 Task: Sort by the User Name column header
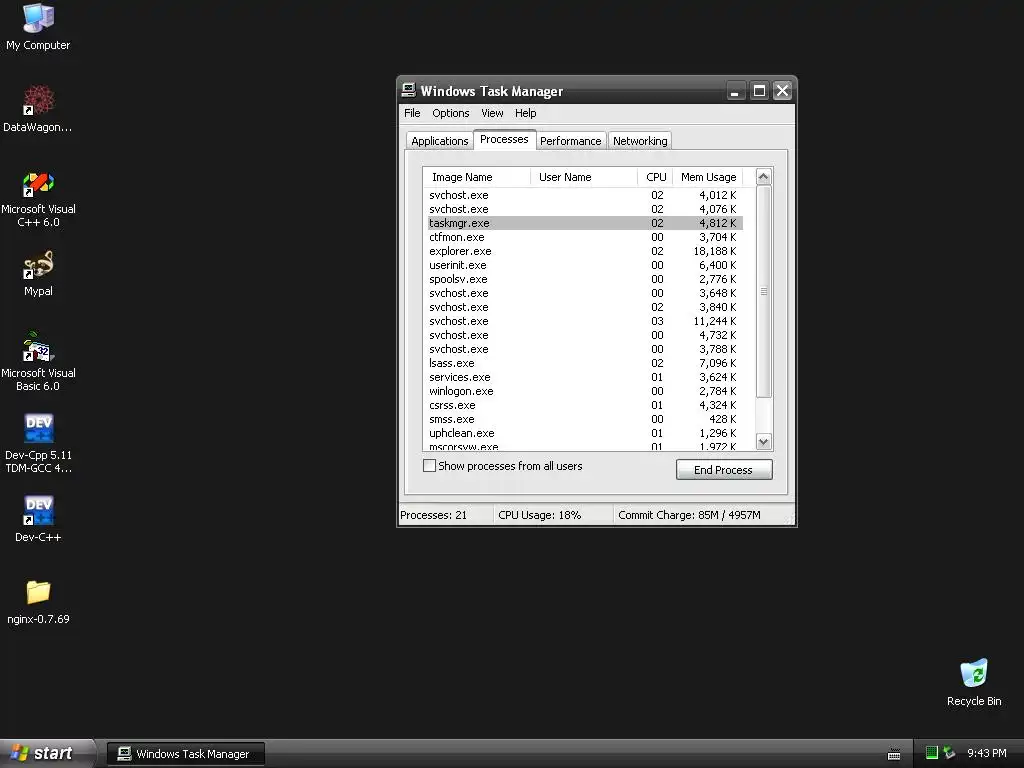(x=584, y=177)
